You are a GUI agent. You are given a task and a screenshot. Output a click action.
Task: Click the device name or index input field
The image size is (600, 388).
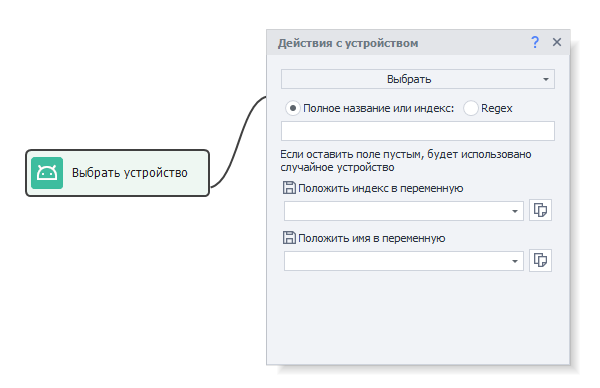(x=417, y=131)
